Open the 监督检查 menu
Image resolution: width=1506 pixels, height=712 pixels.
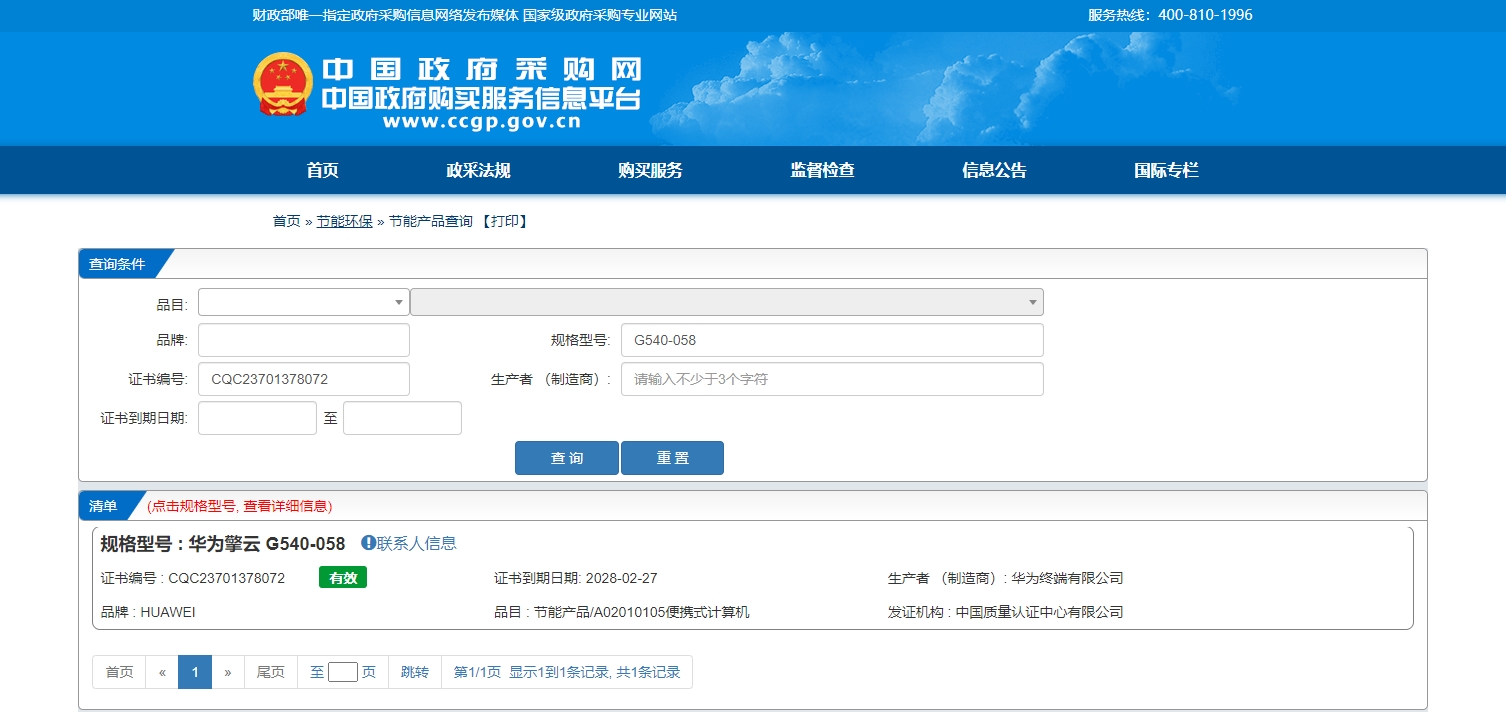[822, 170]
